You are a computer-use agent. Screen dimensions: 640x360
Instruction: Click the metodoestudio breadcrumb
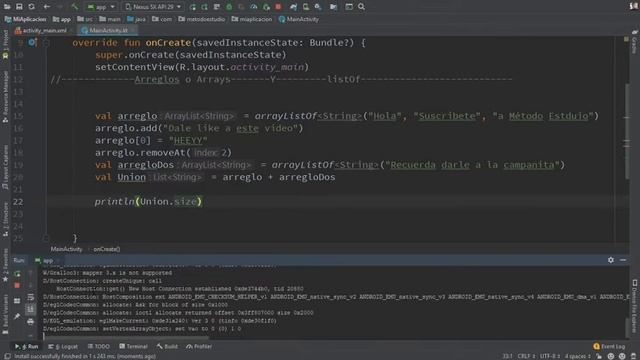(202, 19)
